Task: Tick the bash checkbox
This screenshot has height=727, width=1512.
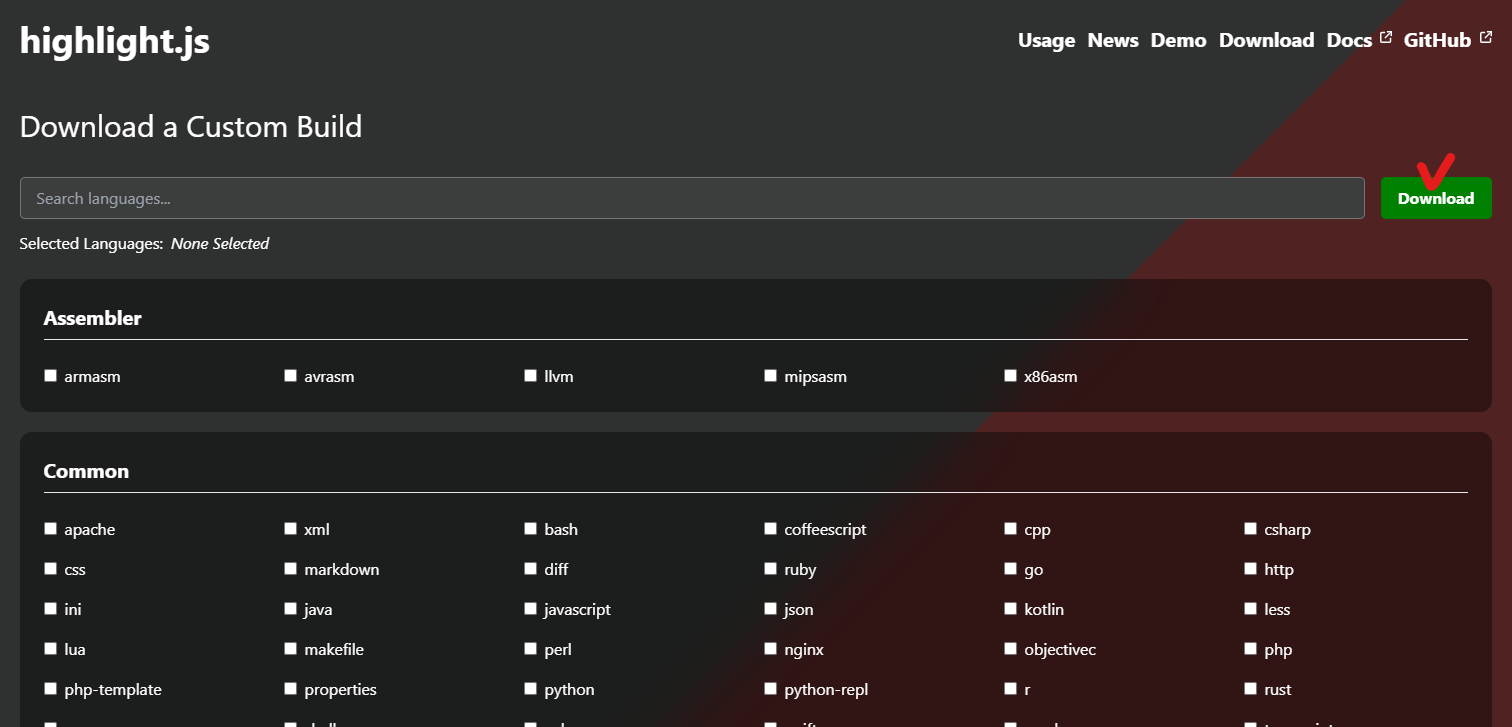Action: (530, 529)
